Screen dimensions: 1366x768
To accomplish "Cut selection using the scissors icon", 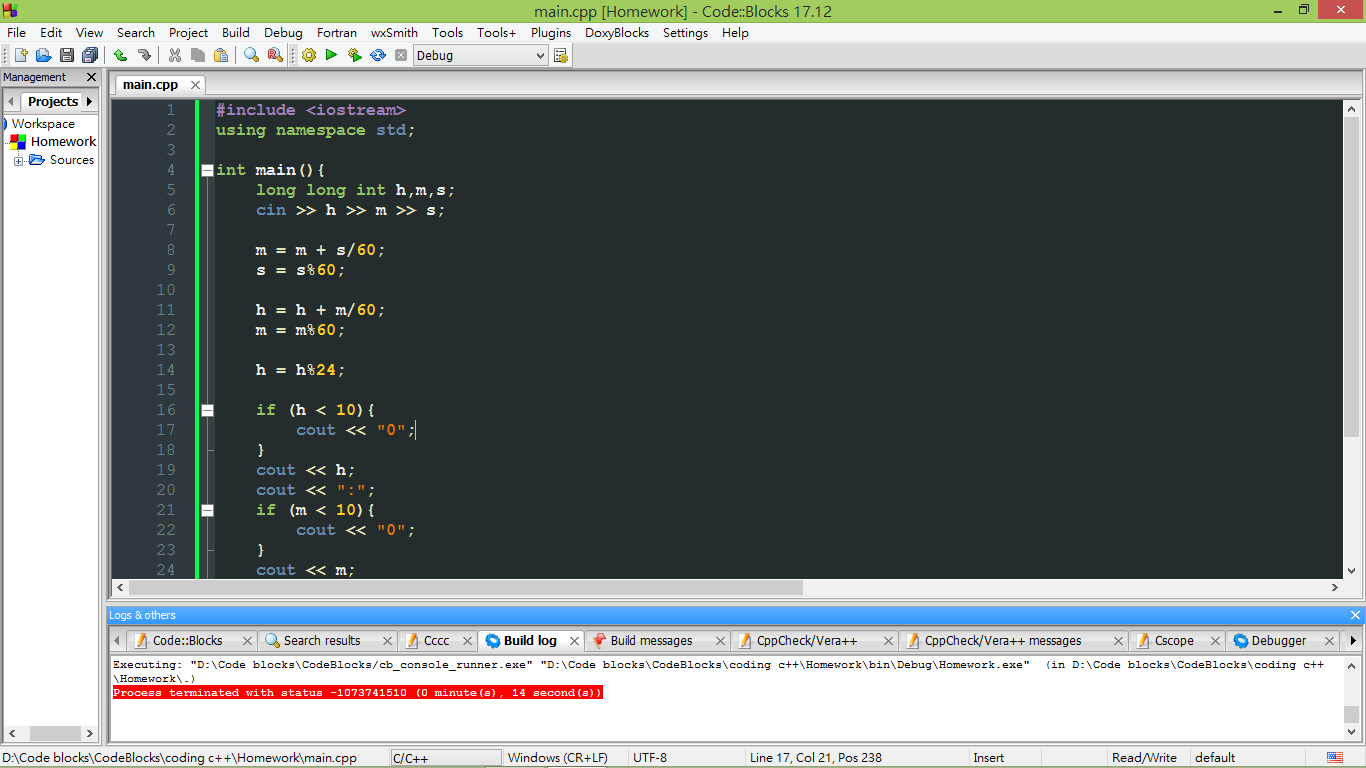I will pos(175,55).
